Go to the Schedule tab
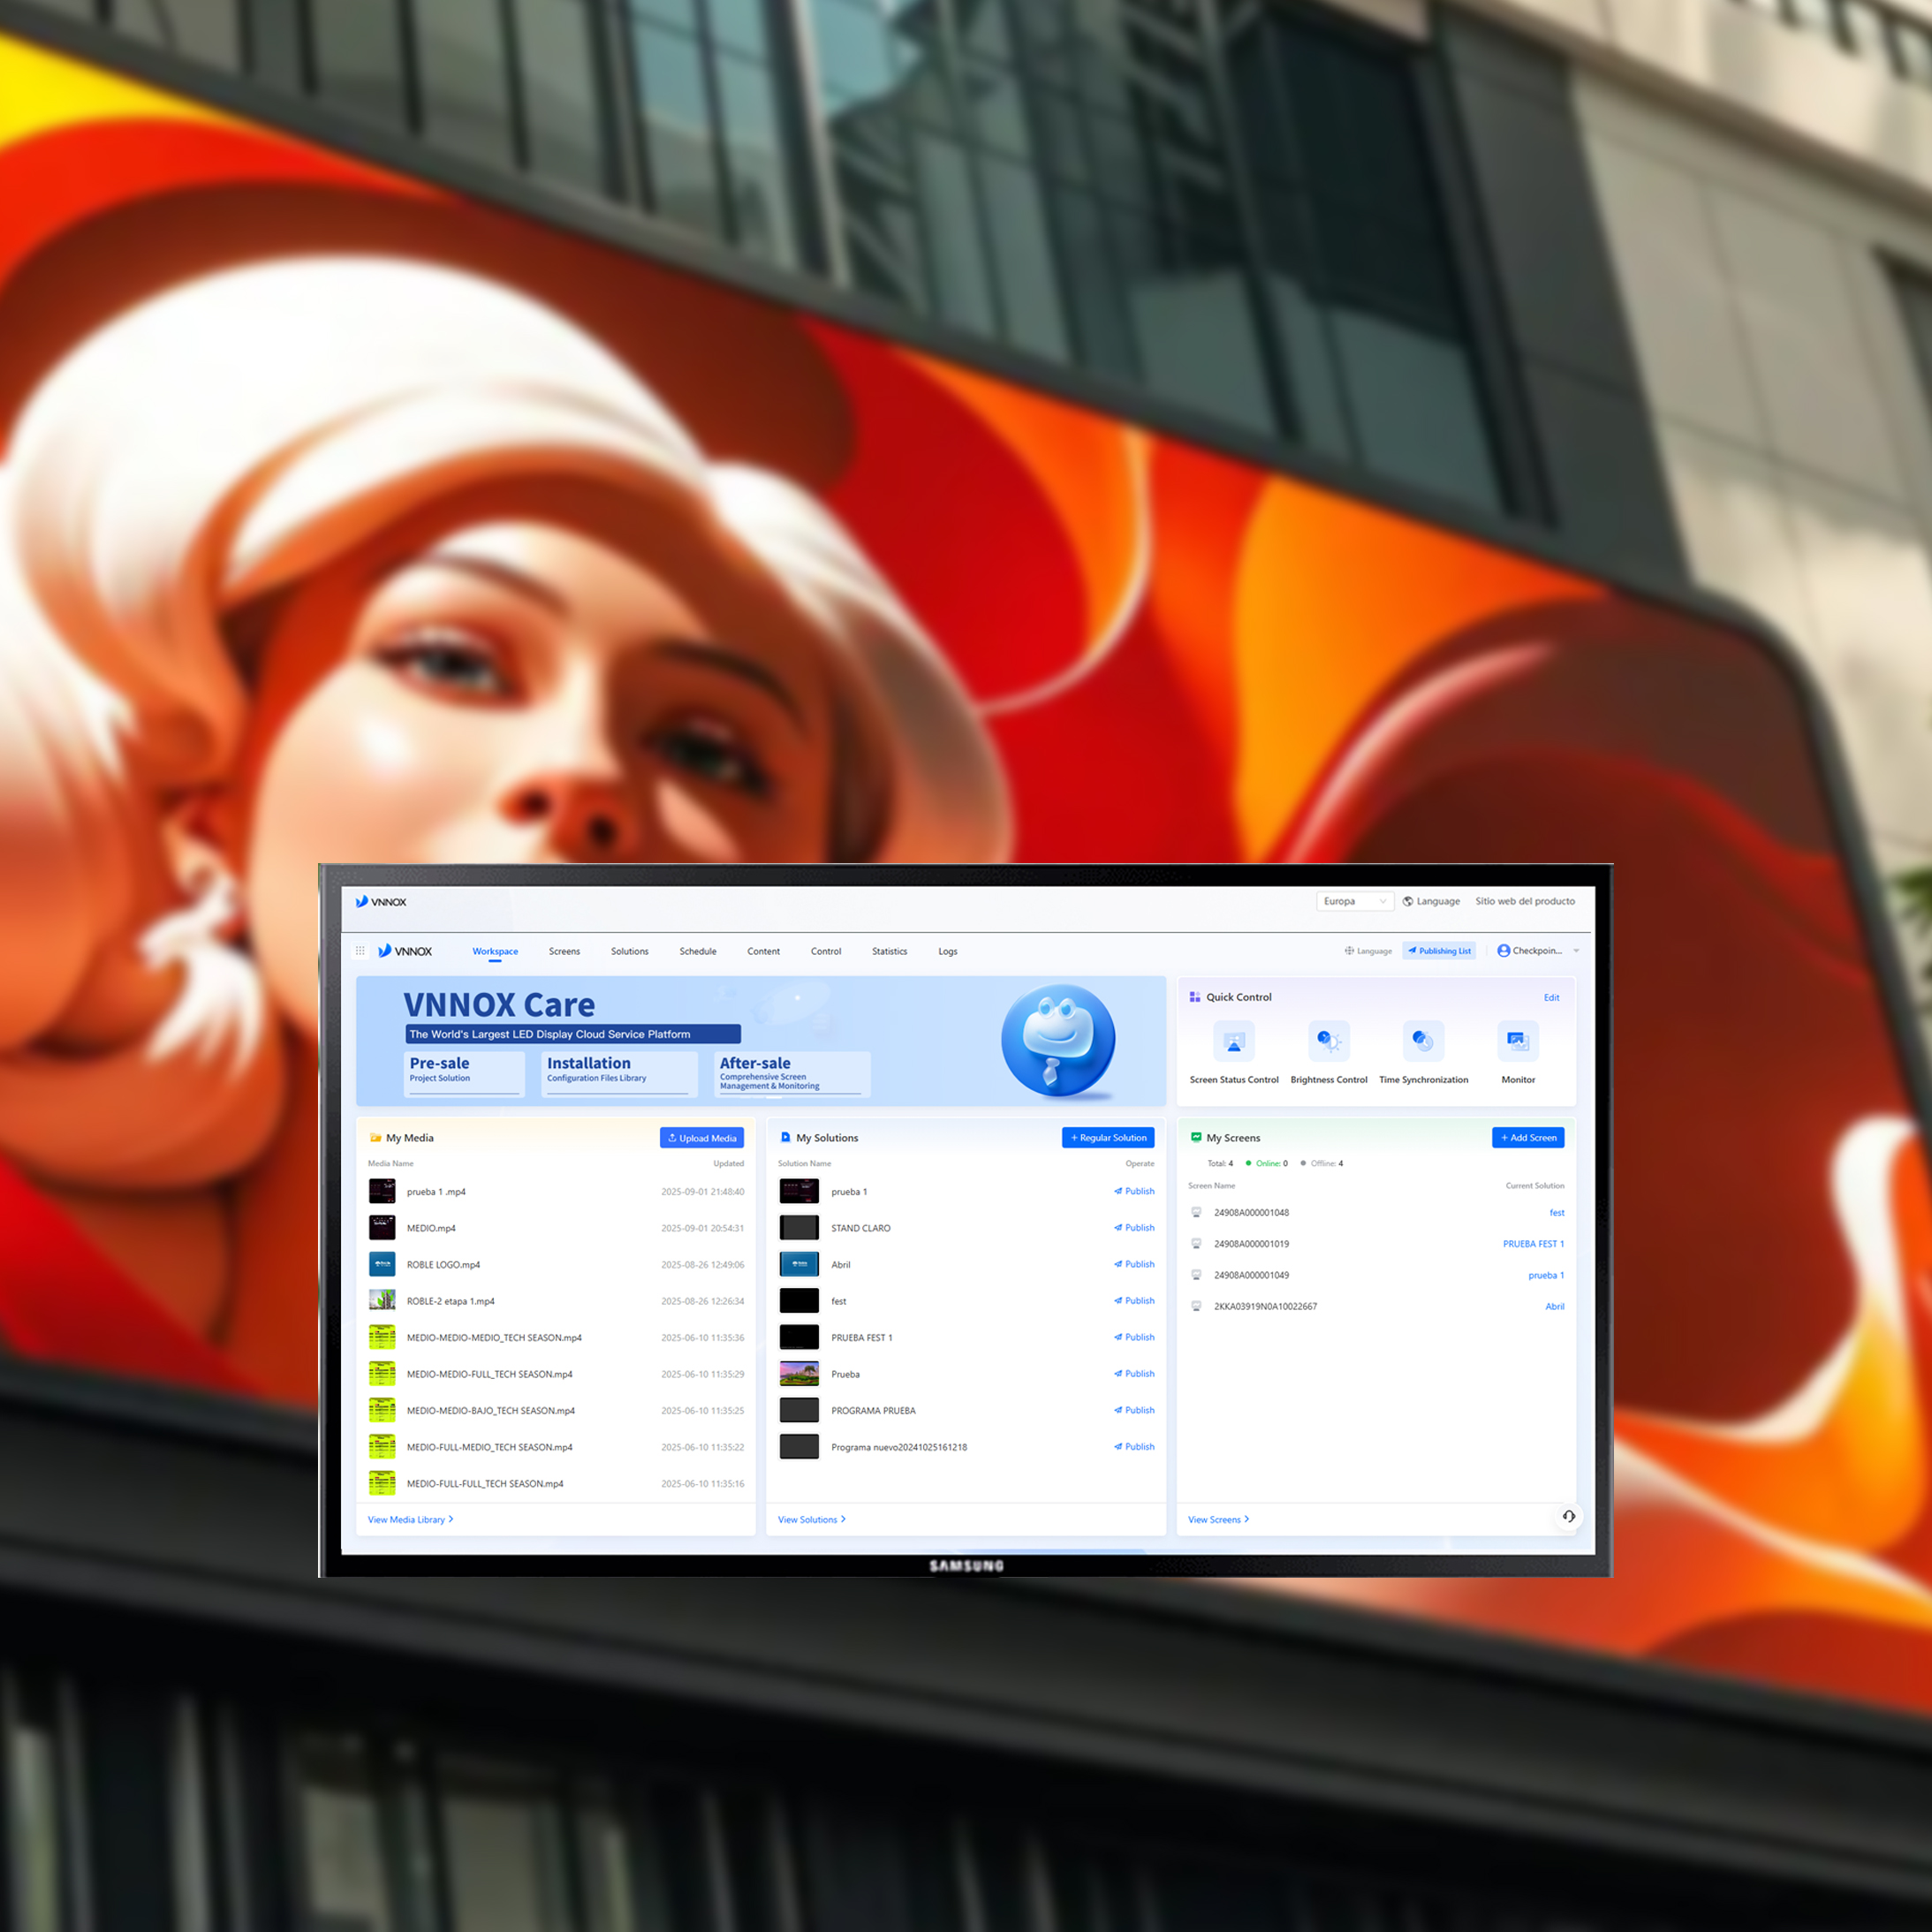The height and width of the screenshot is (1932, 1932). coord(697,951)
